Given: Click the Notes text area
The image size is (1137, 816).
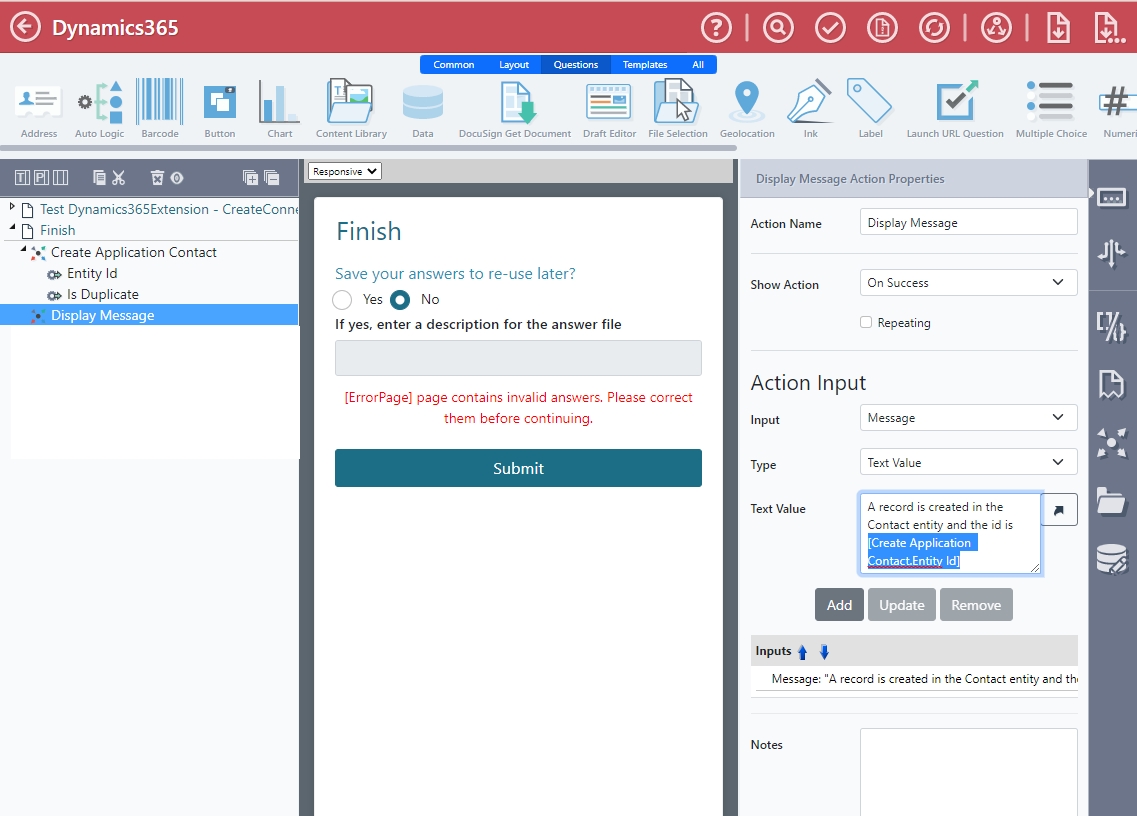Looking at the screenshot, I should coord(968,772).
